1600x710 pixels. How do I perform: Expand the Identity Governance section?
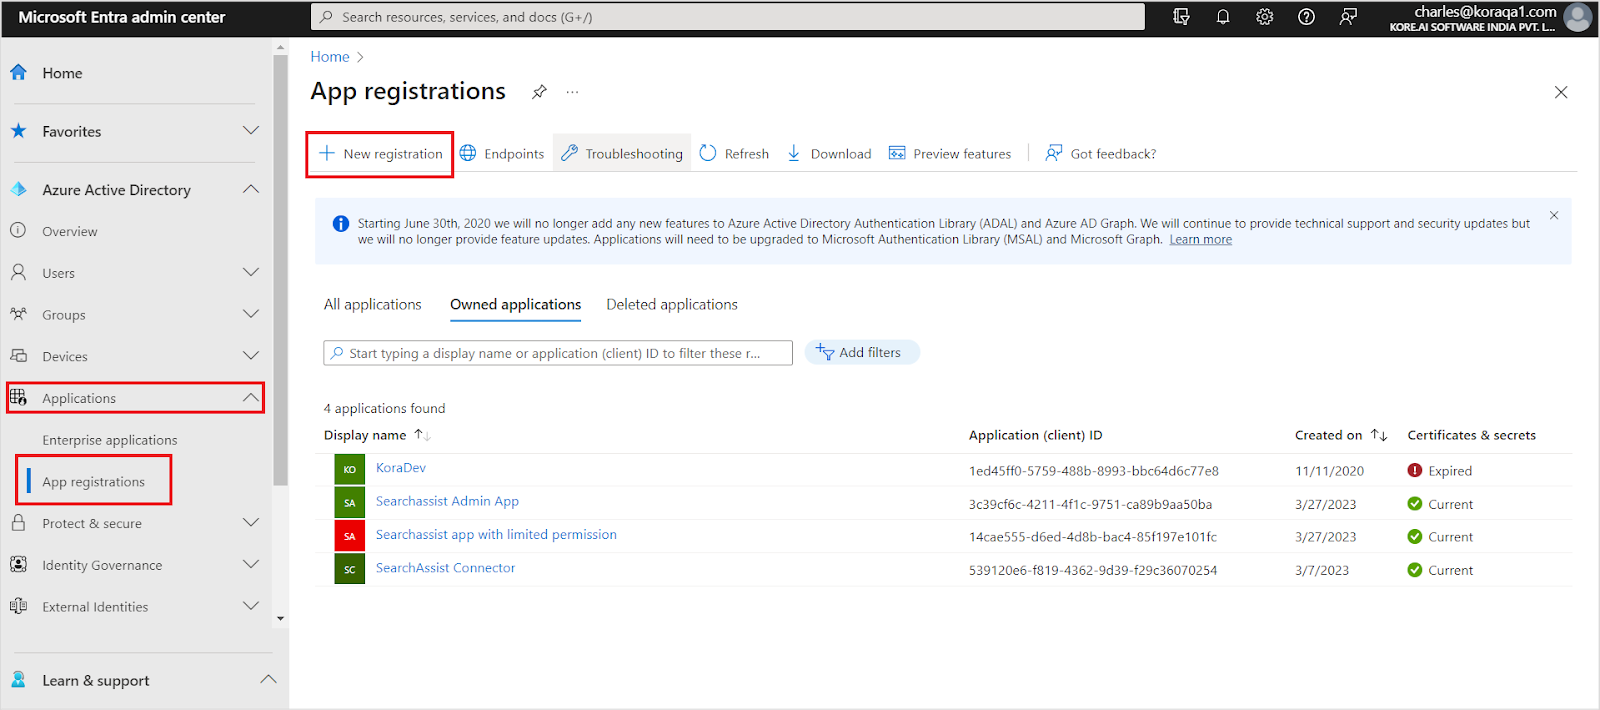pyautogui.click(x=251, y=565)
